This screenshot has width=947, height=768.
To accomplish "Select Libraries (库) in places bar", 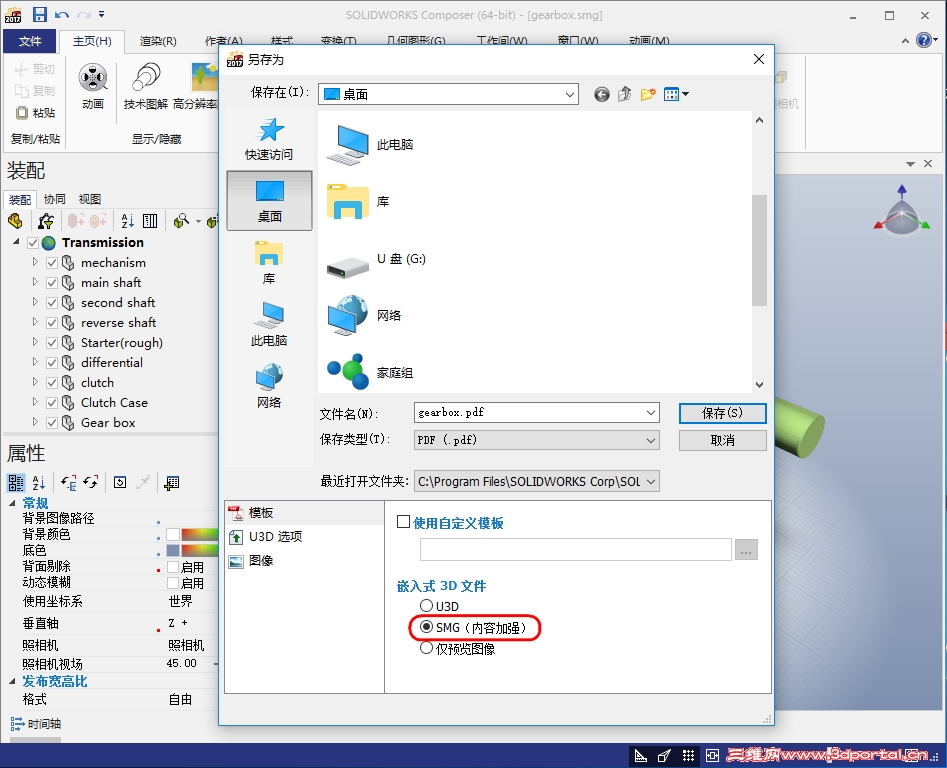I will coord(269,263).
